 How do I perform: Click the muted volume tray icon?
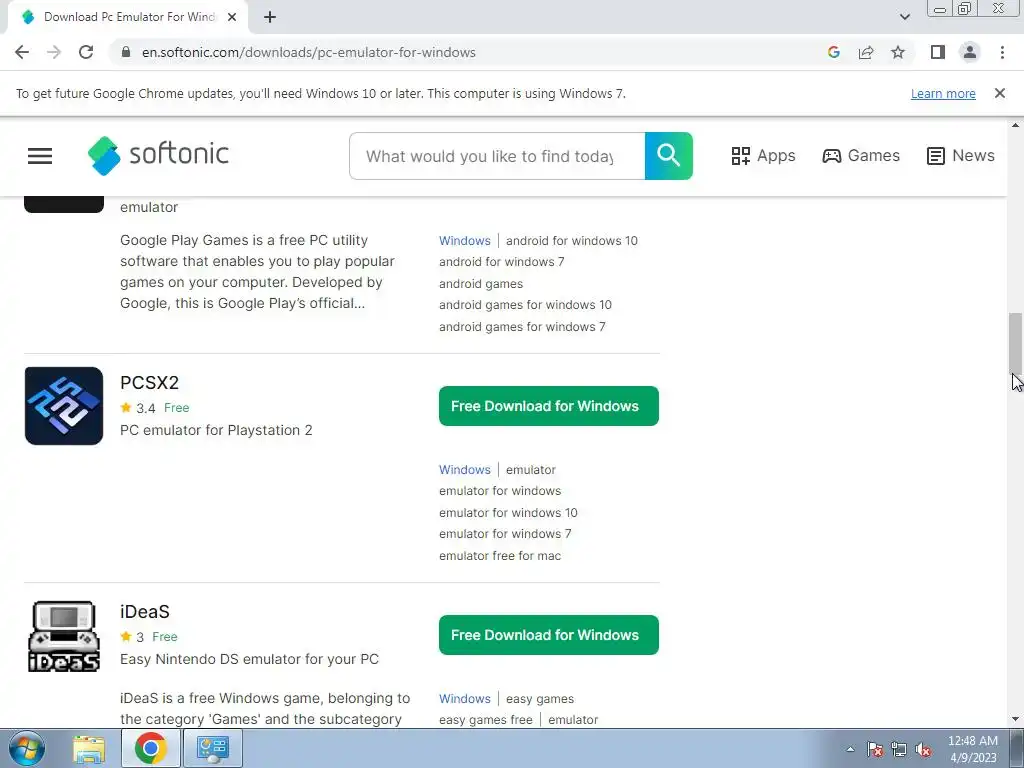(x=923, y=749)
